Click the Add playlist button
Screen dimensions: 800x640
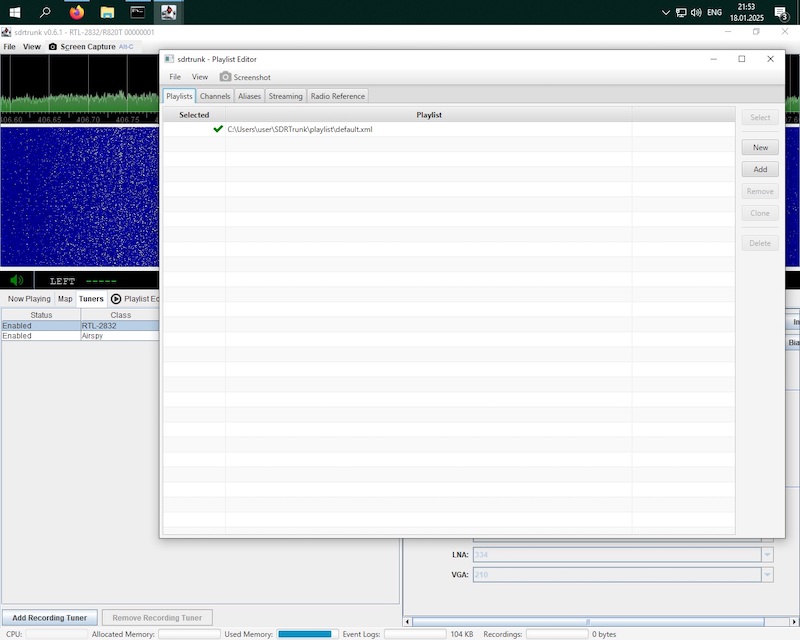tap(760, 169)
